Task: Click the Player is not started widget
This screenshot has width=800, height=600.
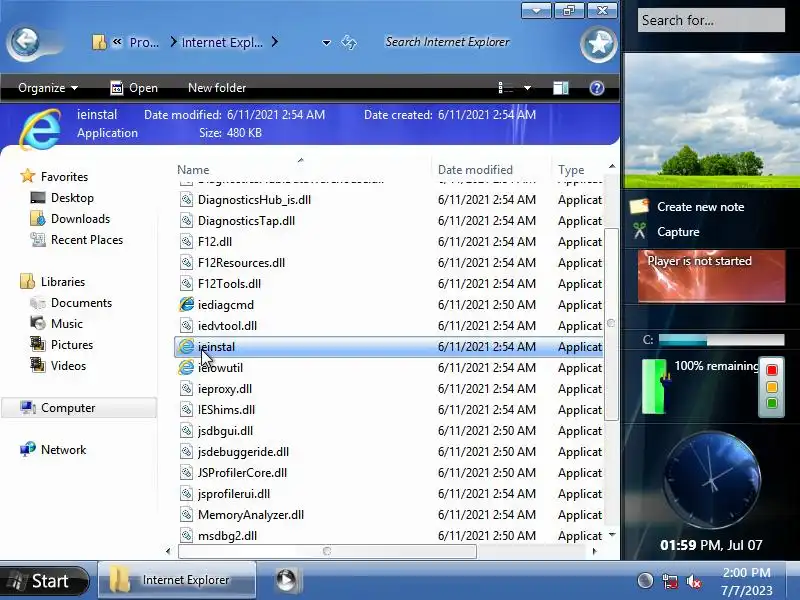Action: 711,276
